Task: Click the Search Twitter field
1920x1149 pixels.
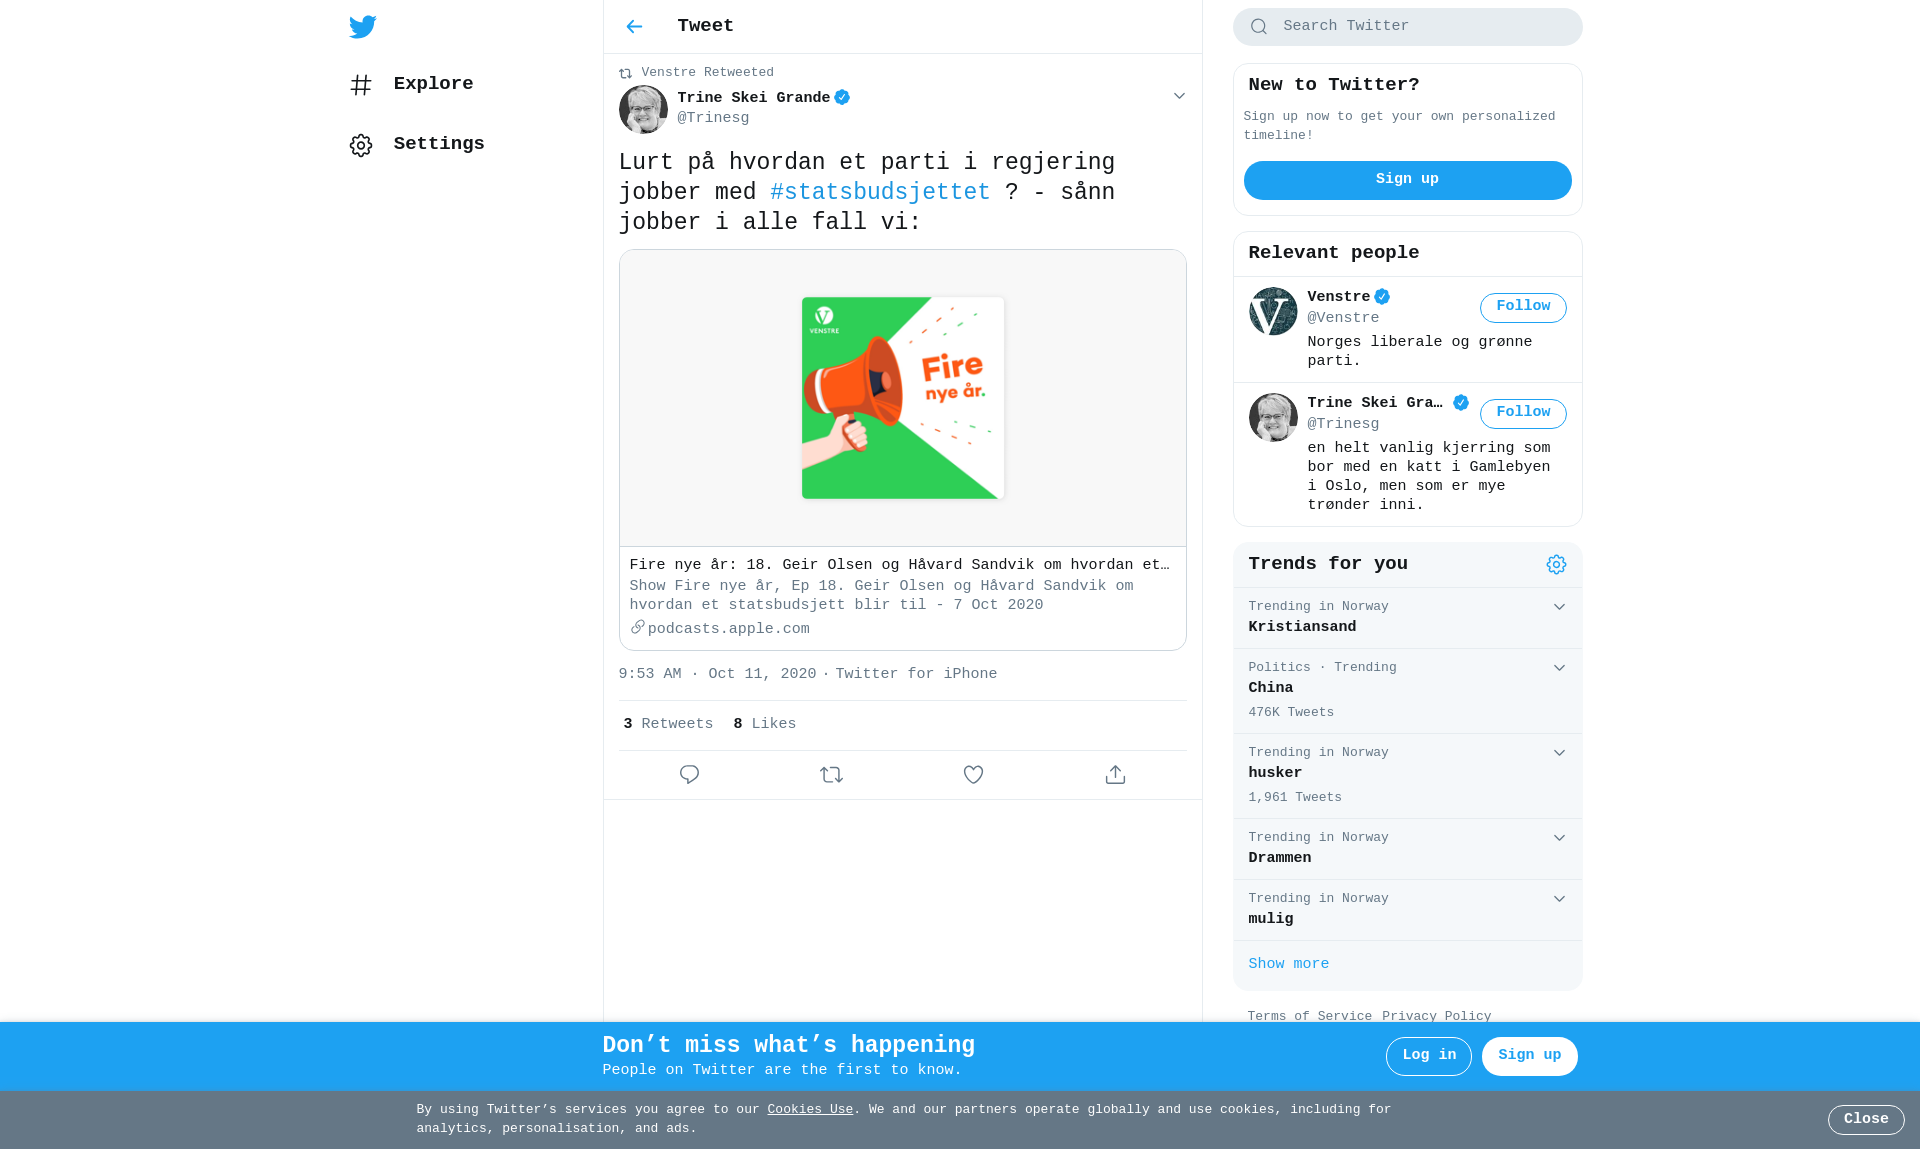Action: (1407, 27)
